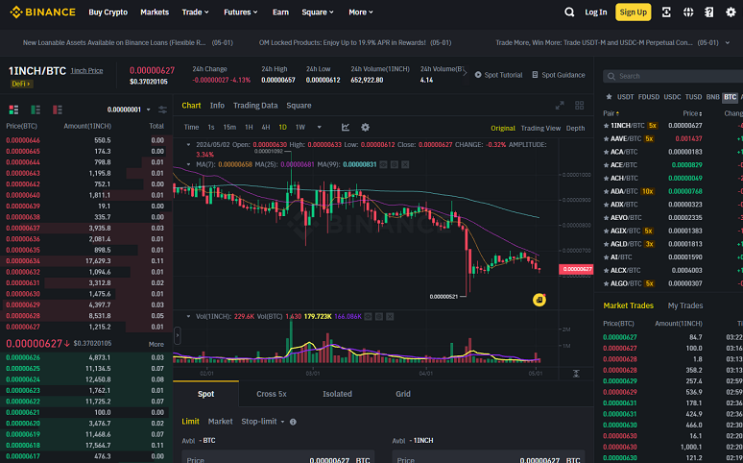The height and width of the screenshot is (463, 743).
Task: Open the language globe icon
Action: click(688, 12)
